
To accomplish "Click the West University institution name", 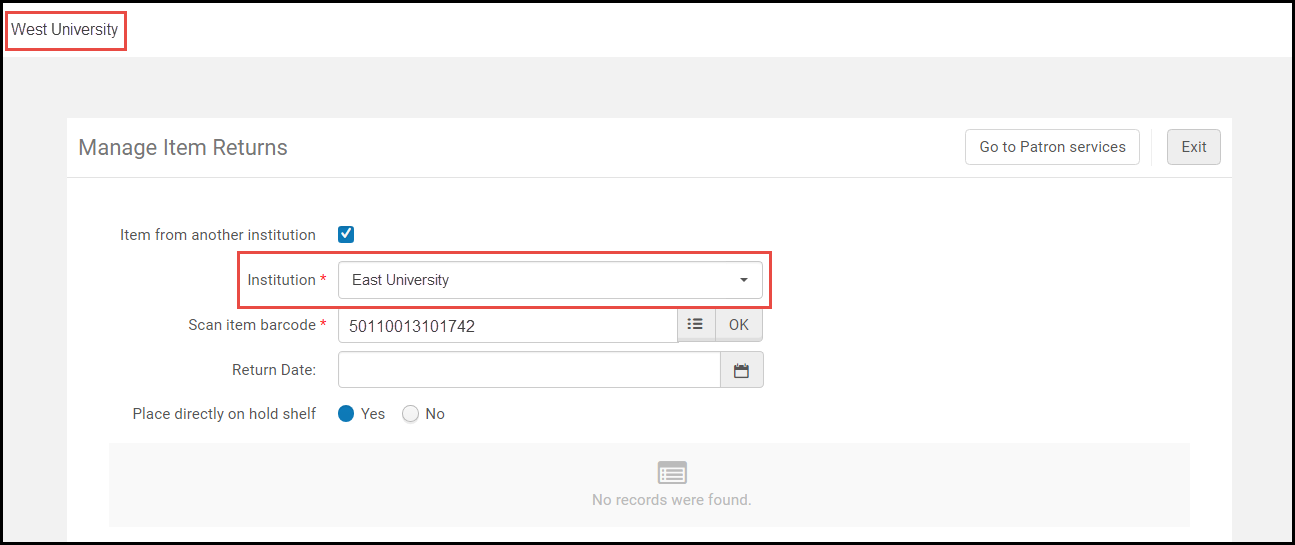I will (65, 30).
